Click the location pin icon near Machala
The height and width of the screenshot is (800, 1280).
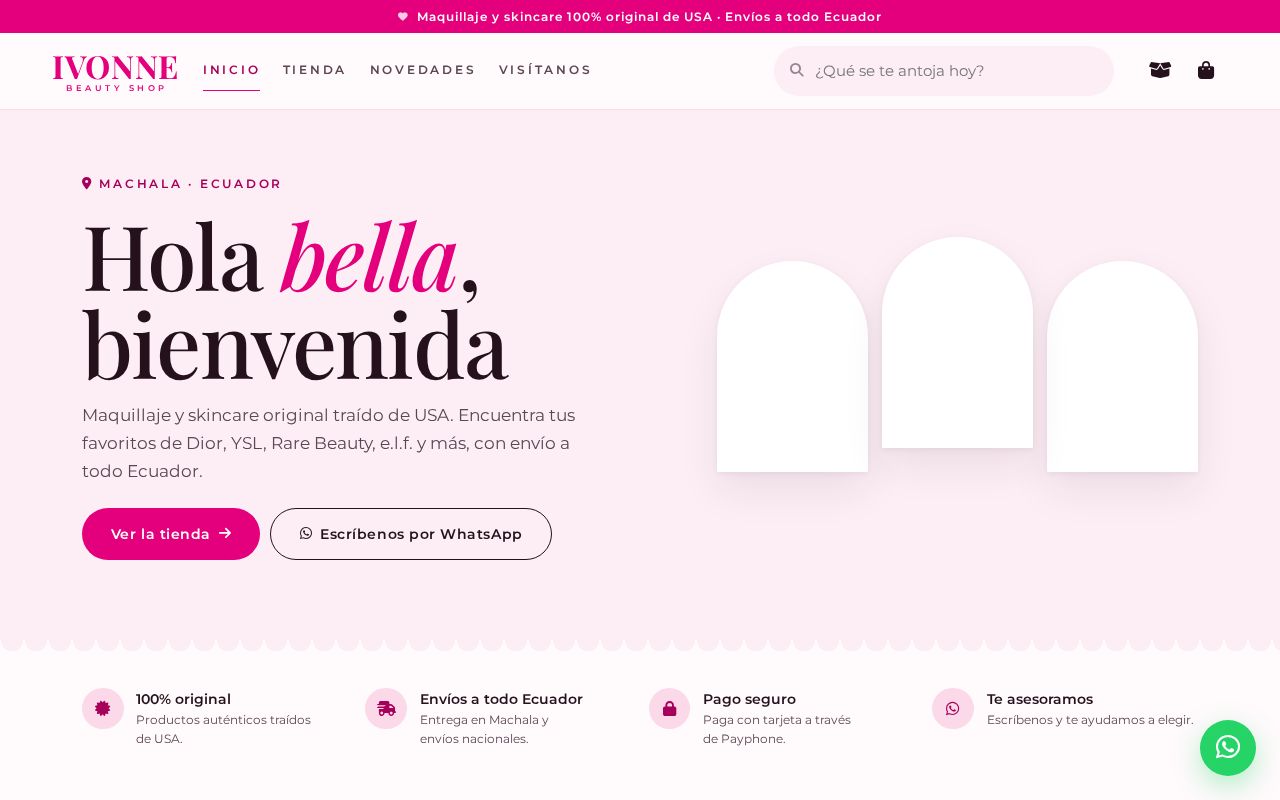click(87, 184)
